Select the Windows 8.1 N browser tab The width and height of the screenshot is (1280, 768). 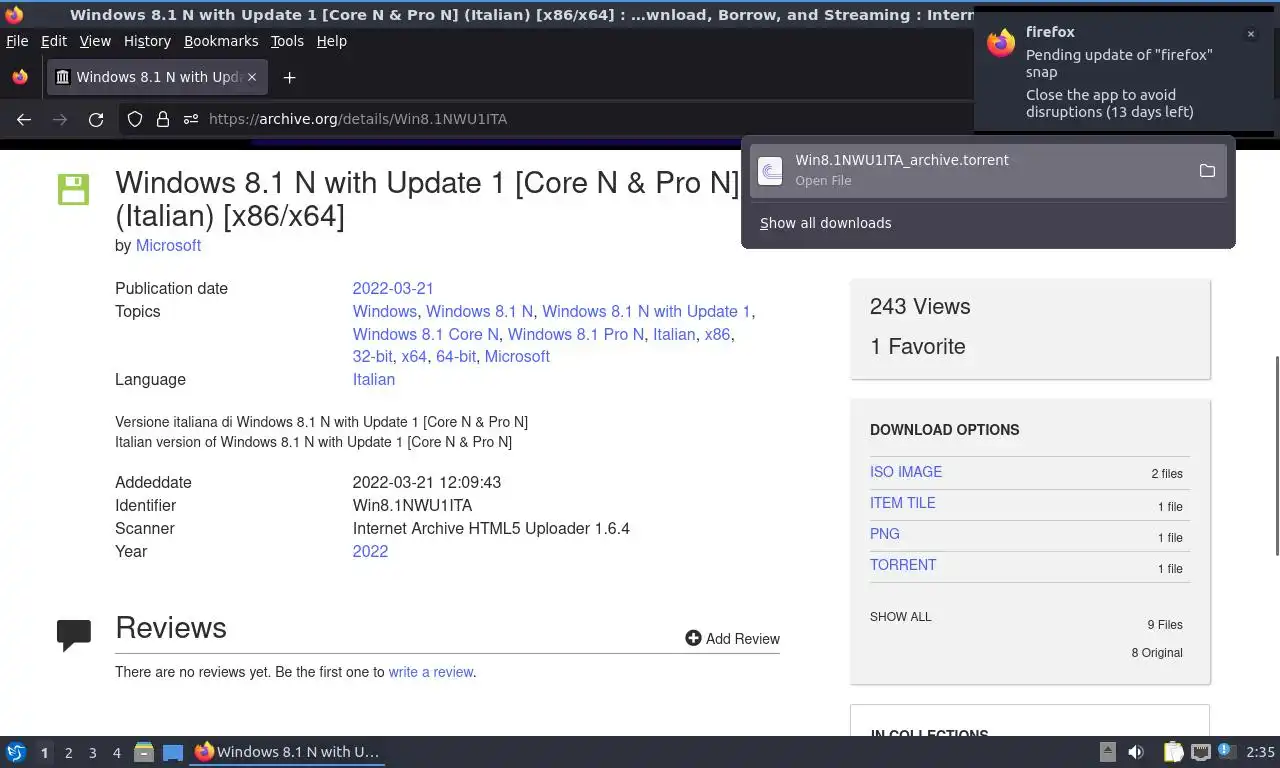point(156,77)
